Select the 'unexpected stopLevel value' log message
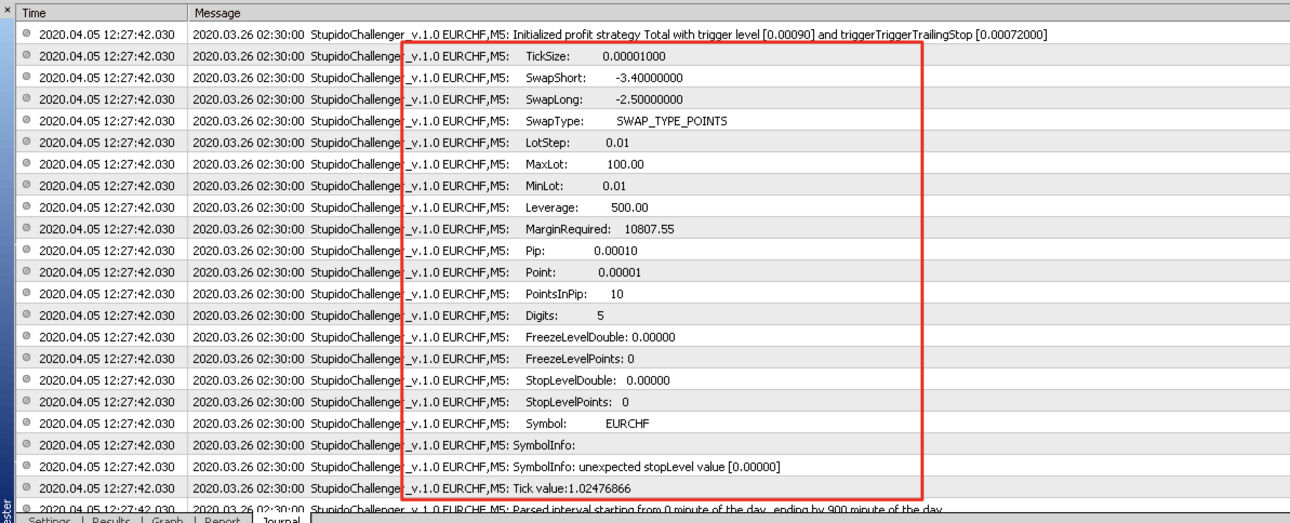 [486, 466]
